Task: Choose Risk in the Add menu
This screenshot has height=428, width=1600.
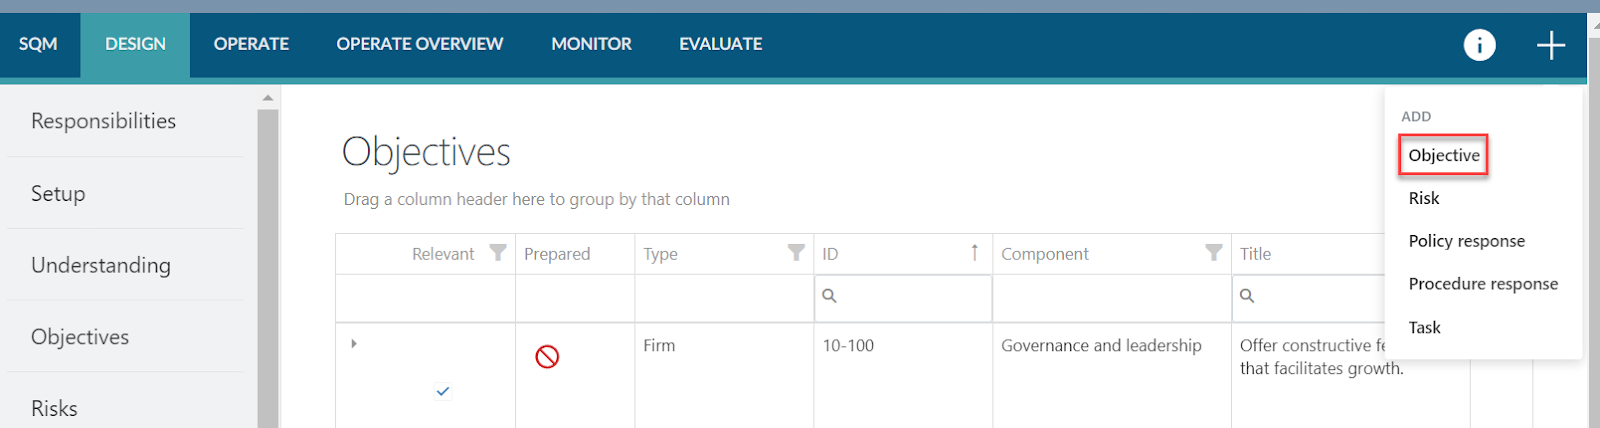Action: (x=1424, y=198)
